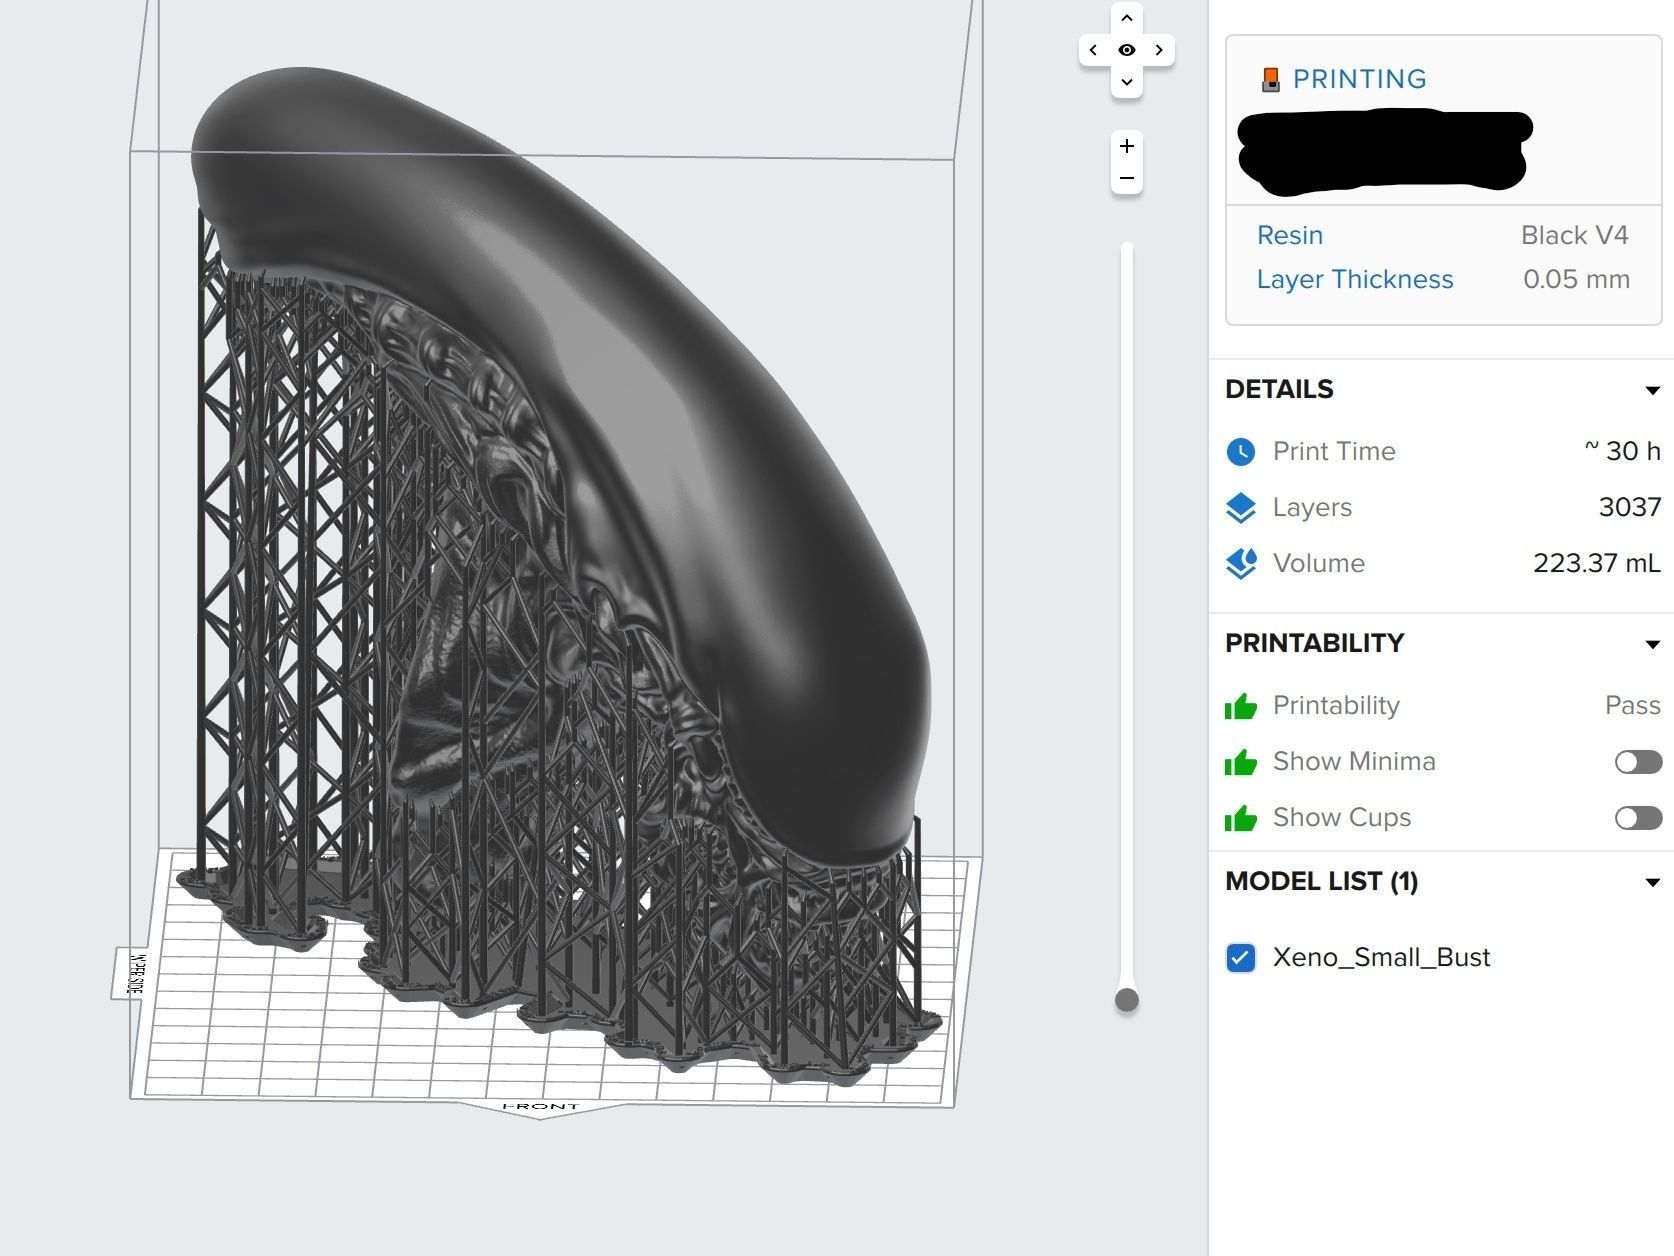
Task: Click the Print Time clock icon
Action: click(x=1241, y=452)
